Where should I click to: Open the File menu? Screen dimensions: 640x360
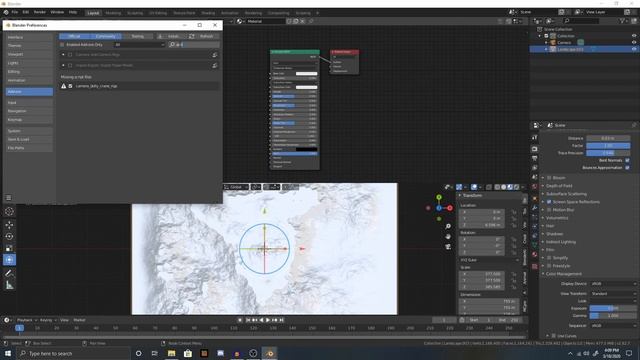(x=15, y=12)
